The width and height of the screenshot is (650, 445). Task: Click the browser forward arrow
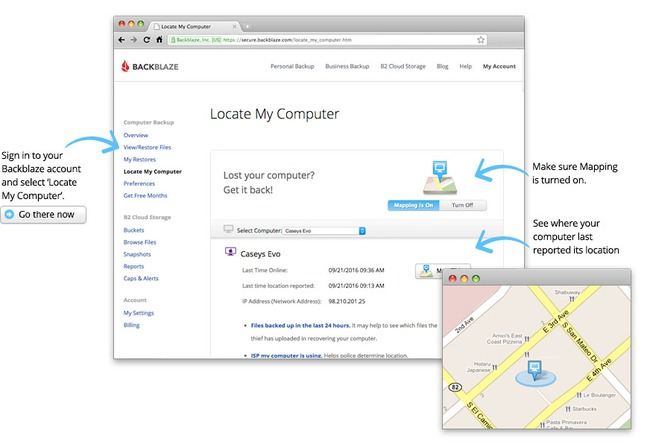tap(133, 40)
